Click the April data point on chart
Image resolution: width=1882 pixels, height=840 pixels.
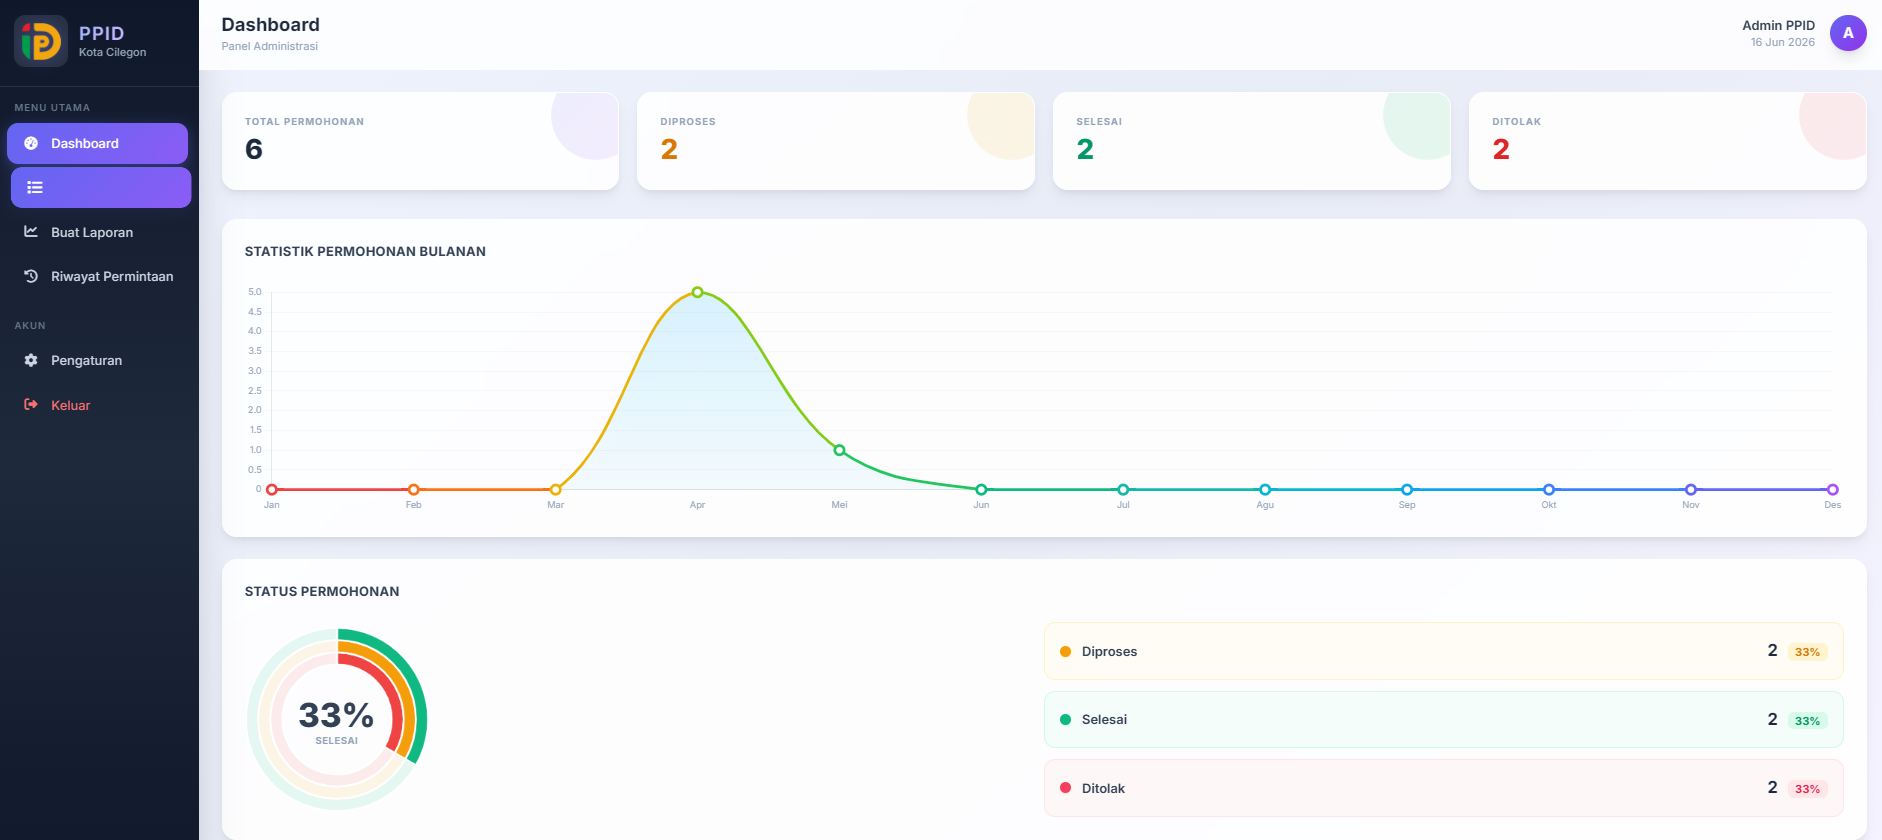tap(697, 292)
